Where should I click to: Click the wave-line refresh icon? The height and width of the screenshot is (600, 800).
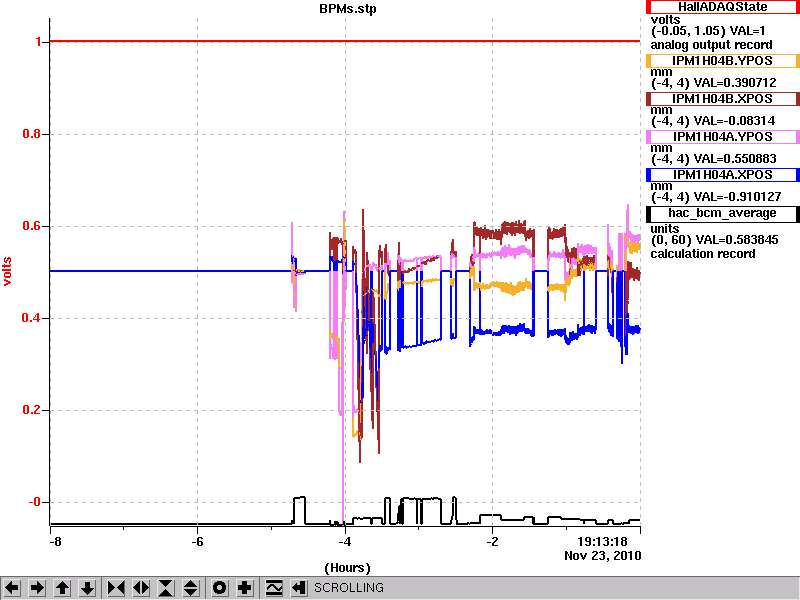click(274, 588)
